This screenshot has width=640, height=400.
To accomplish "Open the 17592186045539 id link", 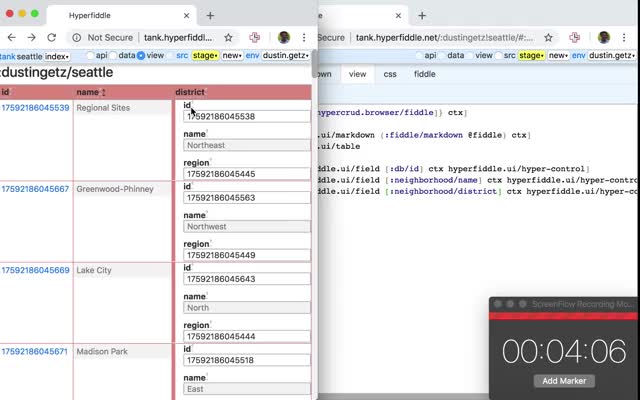I will (35, 107).
